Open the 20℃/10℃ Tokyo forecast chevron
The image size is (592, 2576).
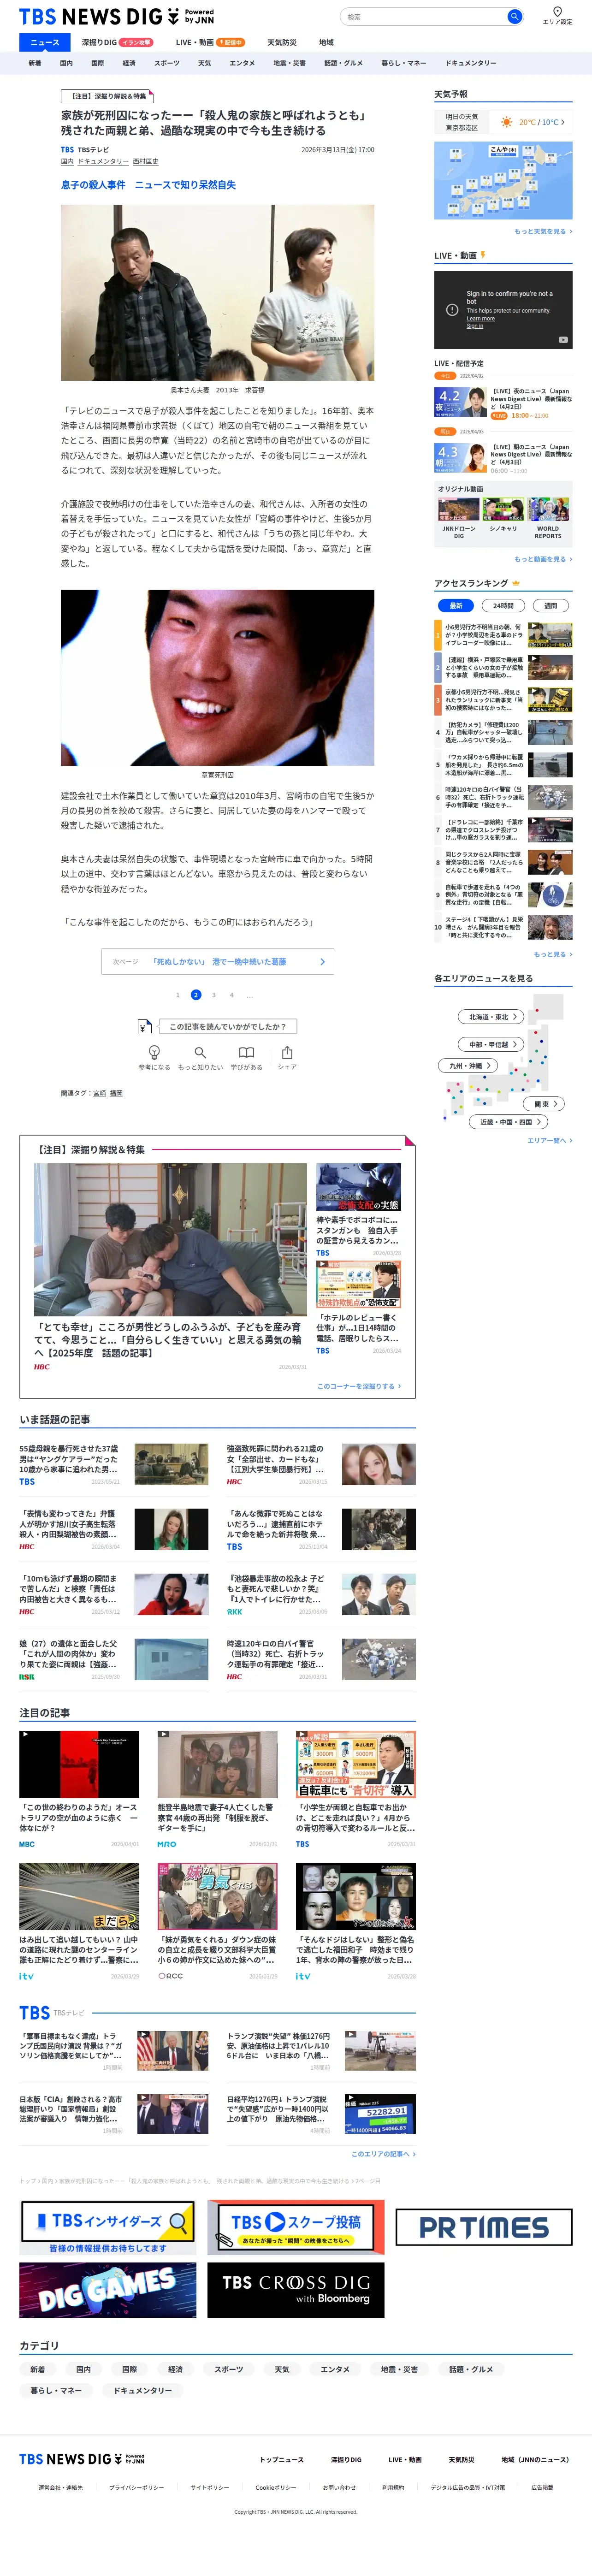[562, 122]
